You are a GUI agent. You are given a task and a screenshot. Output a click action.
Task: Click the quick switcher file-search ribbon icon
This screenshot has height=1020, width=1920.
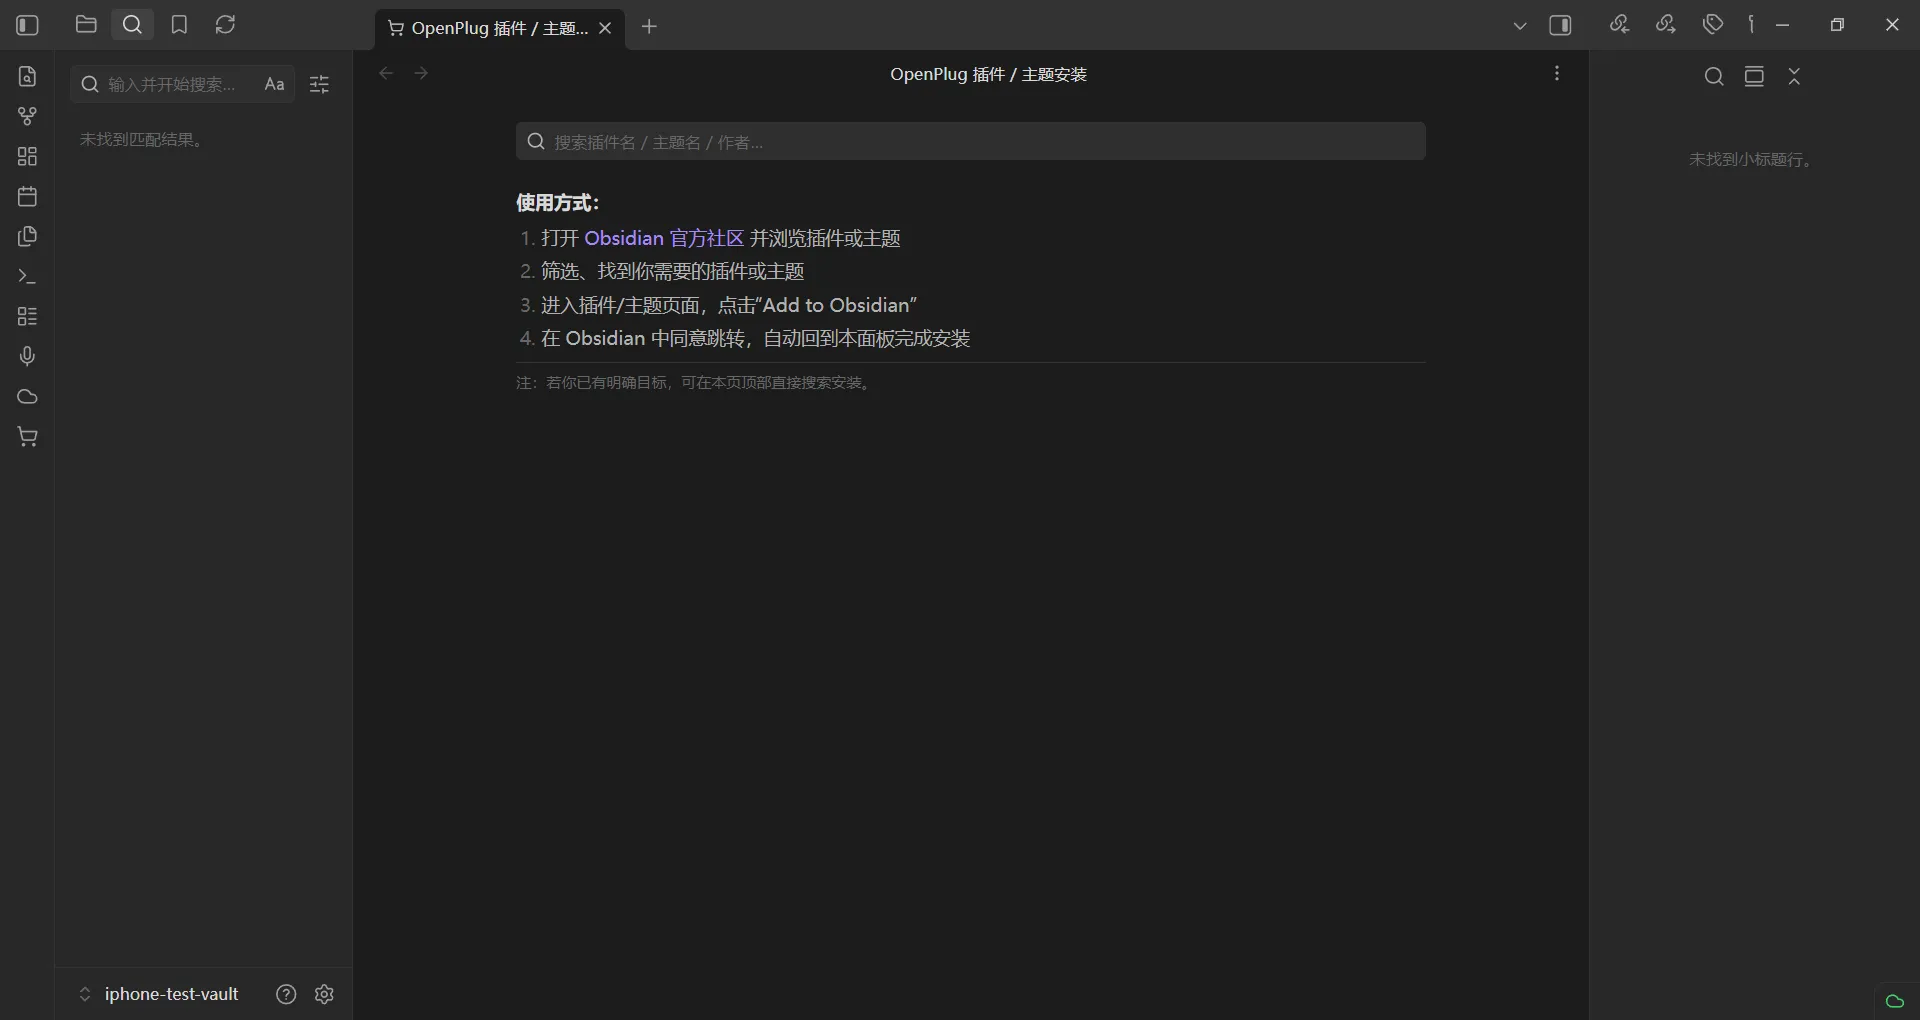coord(28,77)
